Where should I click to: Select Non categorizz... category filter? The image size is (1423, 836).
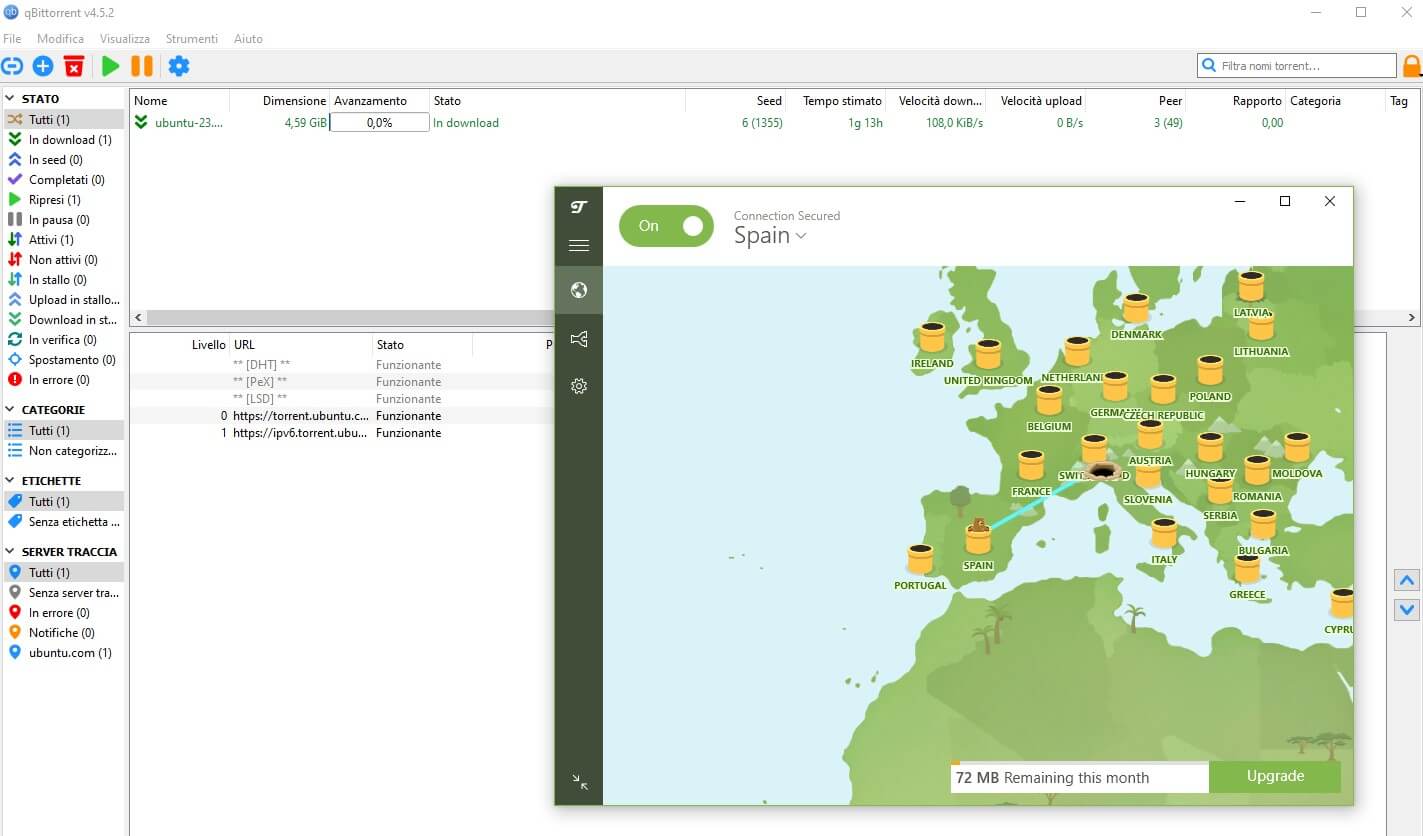[63, 451]
